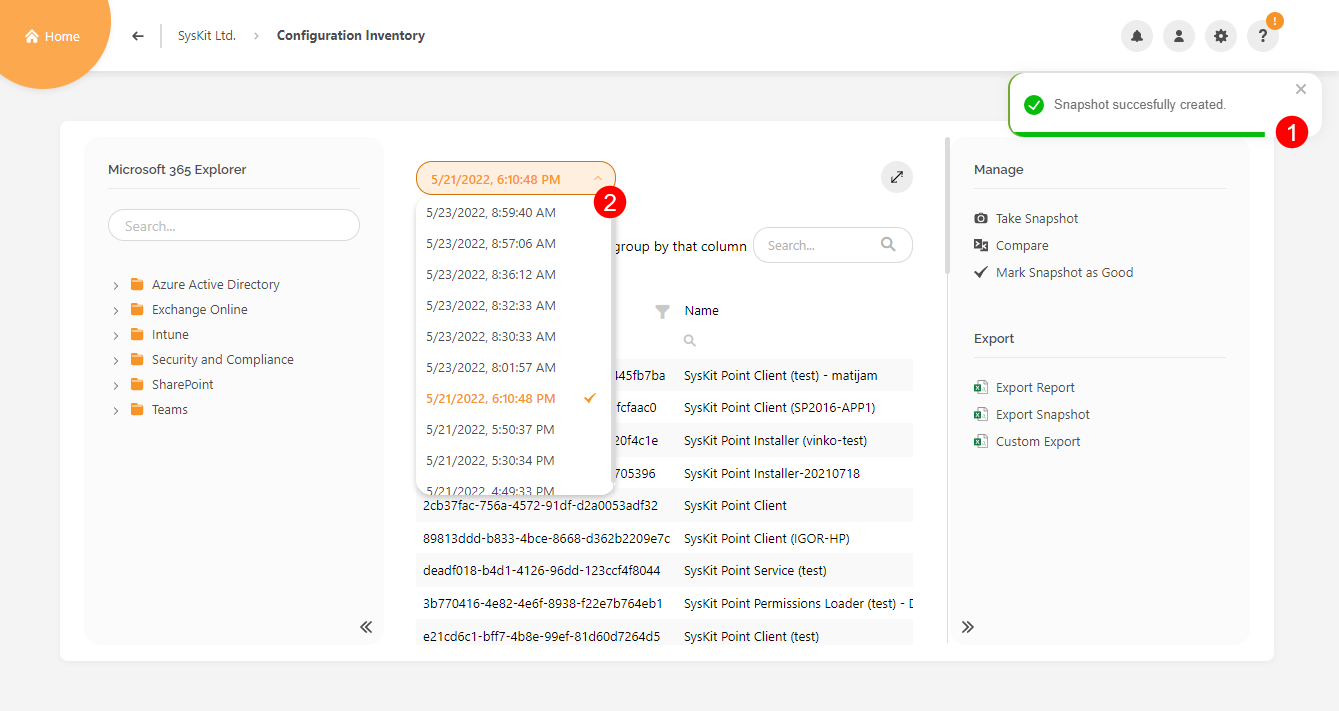Dismiss the Snapshot created notification

(1301, 89)
